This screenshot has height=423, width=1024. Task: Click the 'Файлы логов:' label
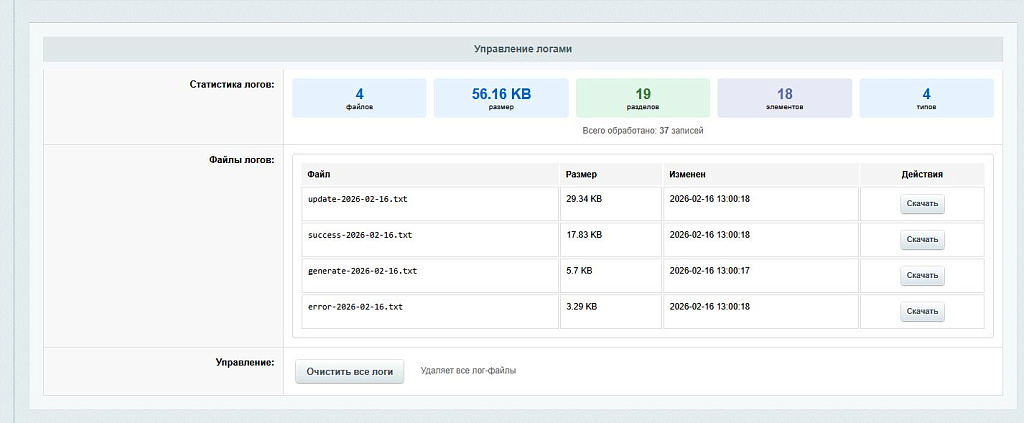[x=242, y=160]
